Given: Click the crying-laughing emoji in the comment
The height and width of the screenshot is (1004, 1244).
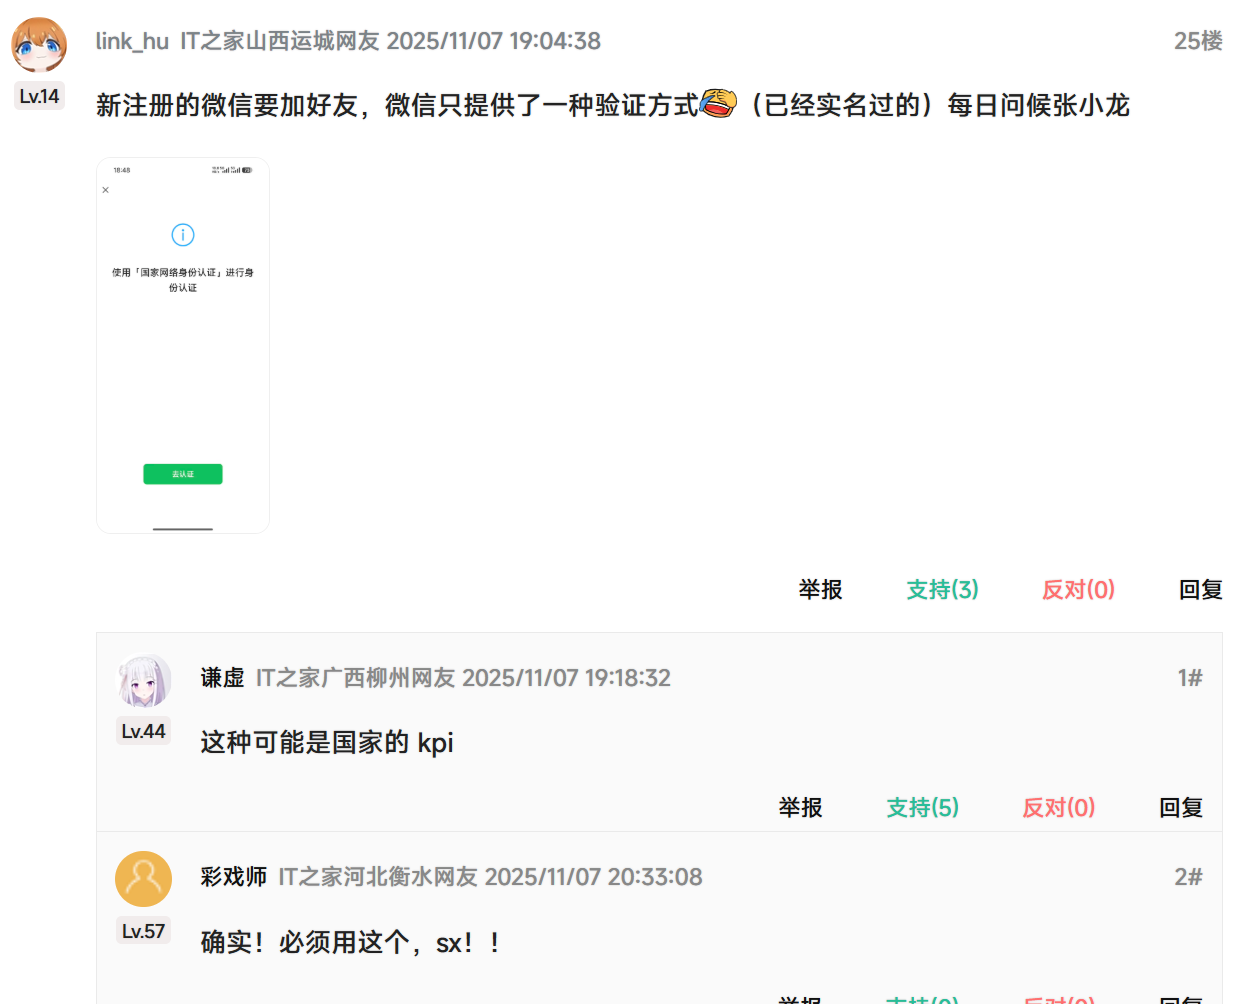Looking at the screenshot, I should [718, 103].
